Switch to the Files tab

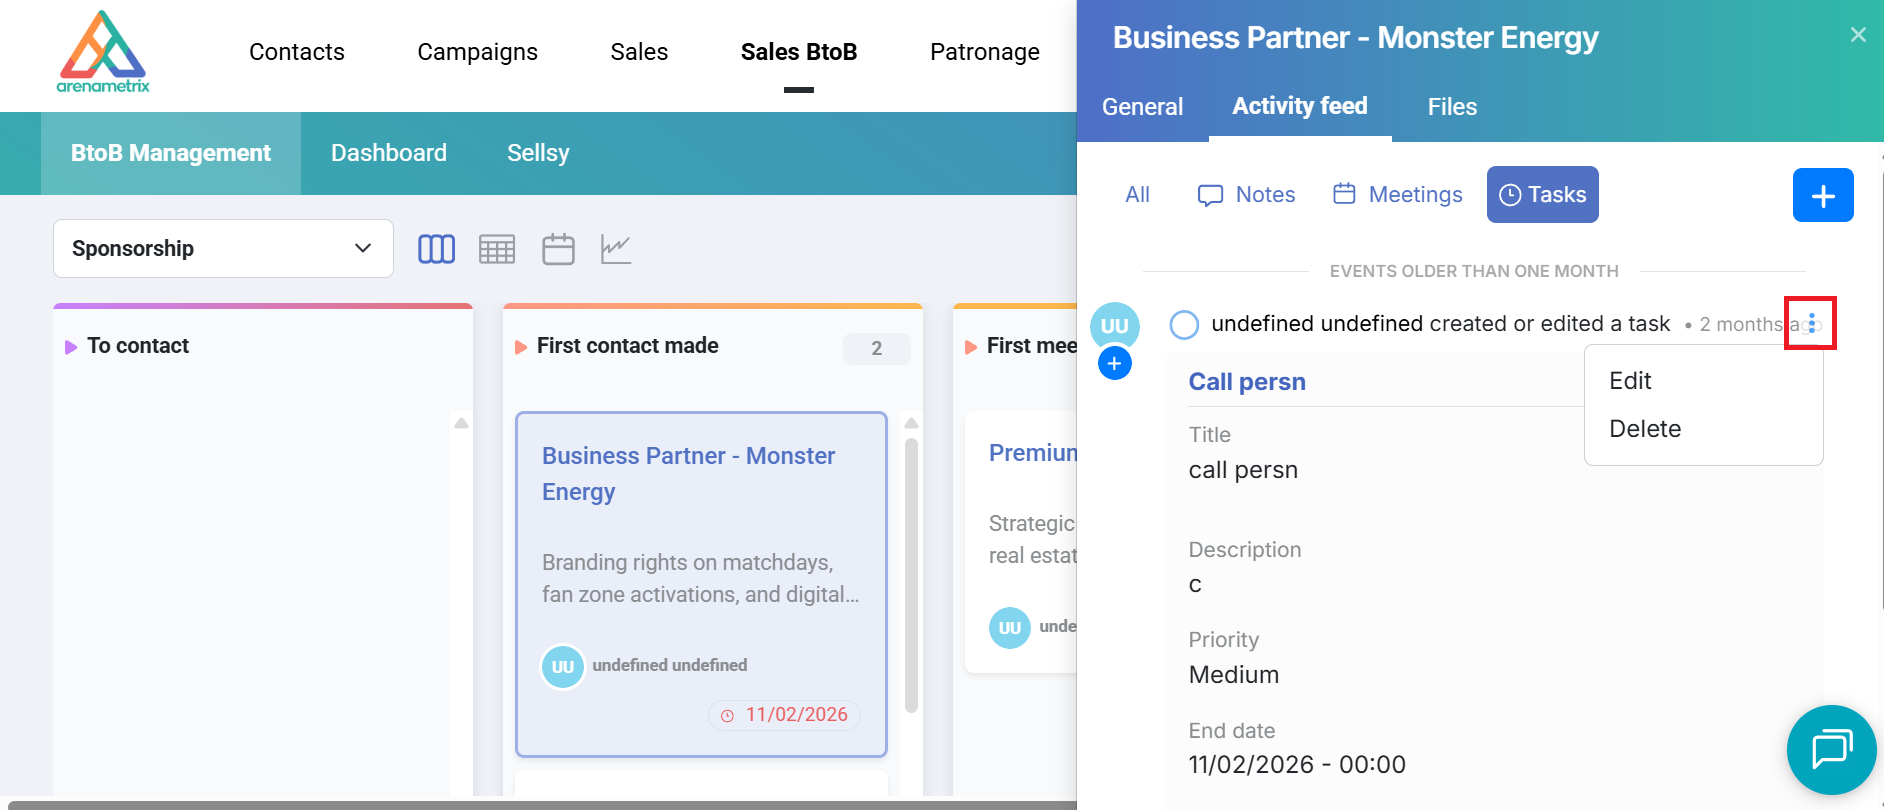click(1452, 107)
